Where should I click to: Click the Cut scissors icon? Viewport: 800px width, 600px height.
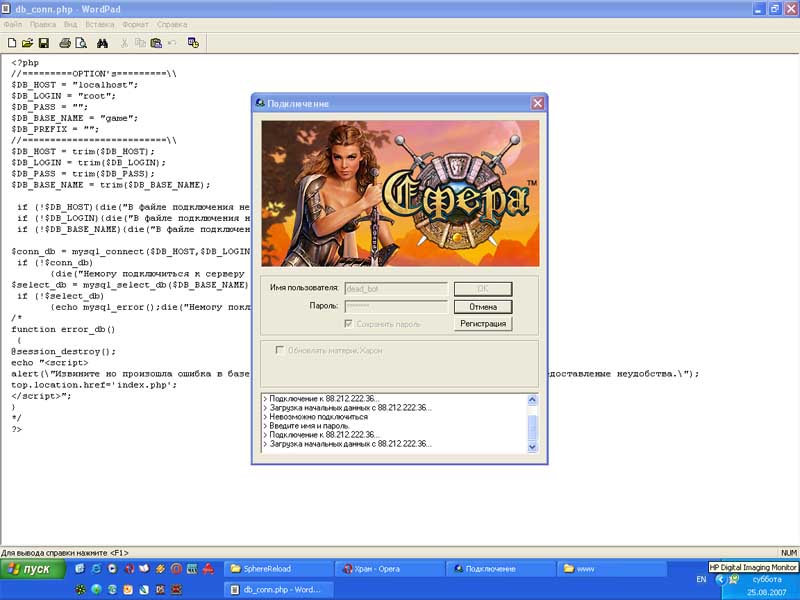click(124, 43)
